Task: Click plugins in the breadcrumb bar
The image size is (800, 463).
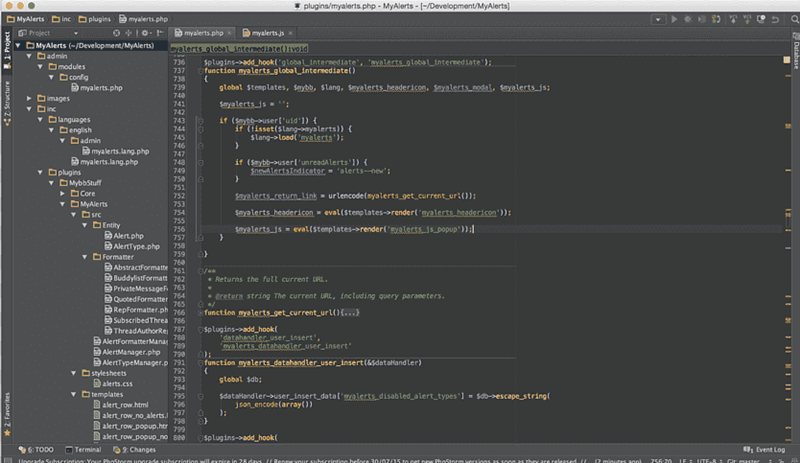Action: click(x=100, y=19)
